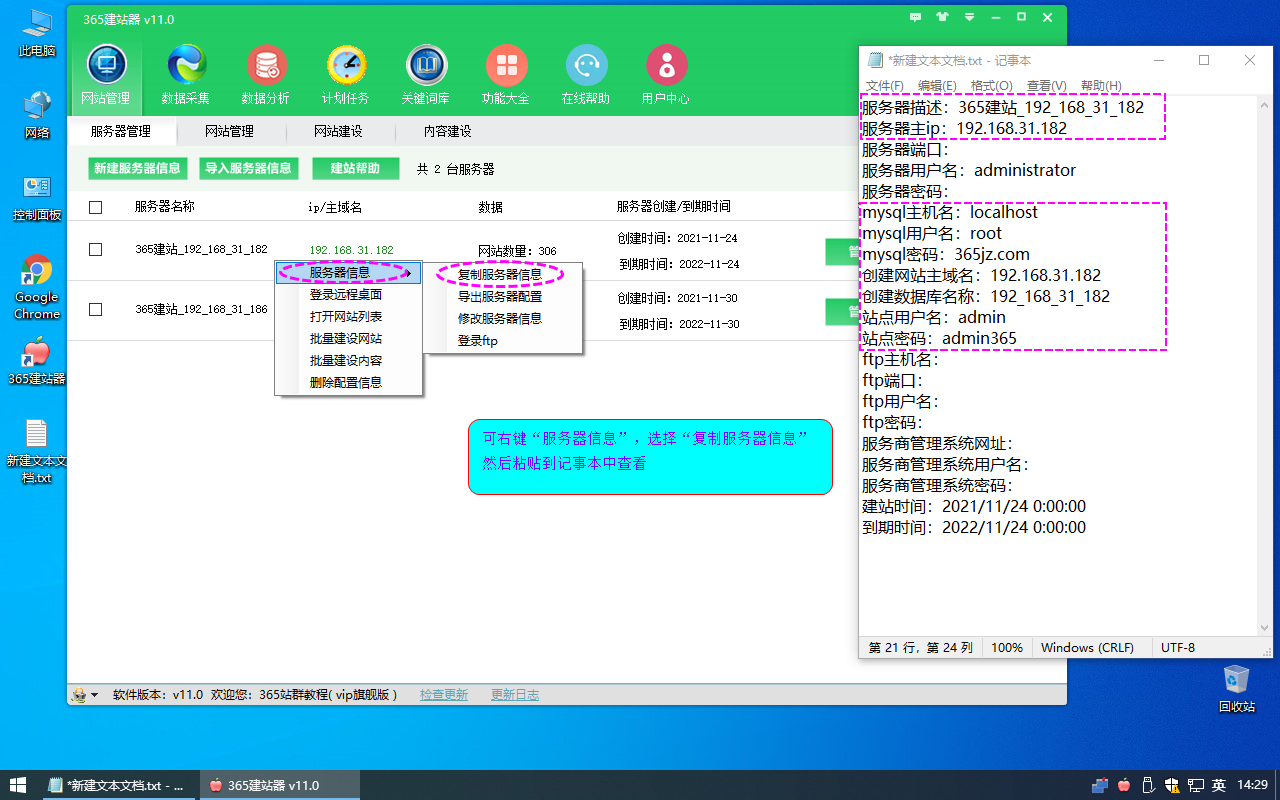Open the user avatar menu in status bar
This screenshot has height=800, width=1280.
tap(84, 694)
